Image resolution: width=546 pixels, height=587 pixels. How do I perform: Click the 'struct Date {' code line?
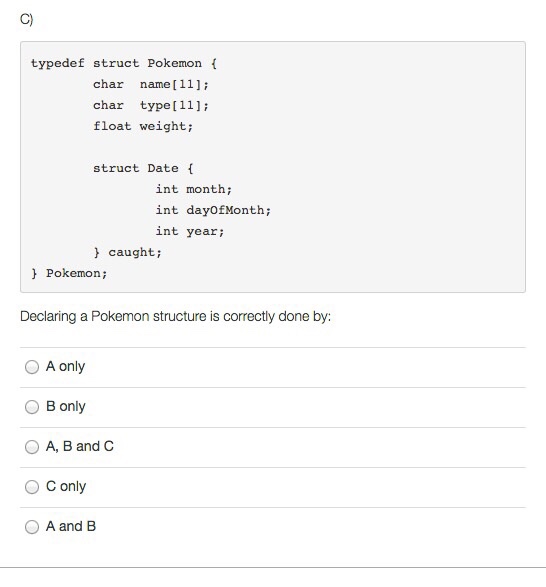click(x=143, y=168)
